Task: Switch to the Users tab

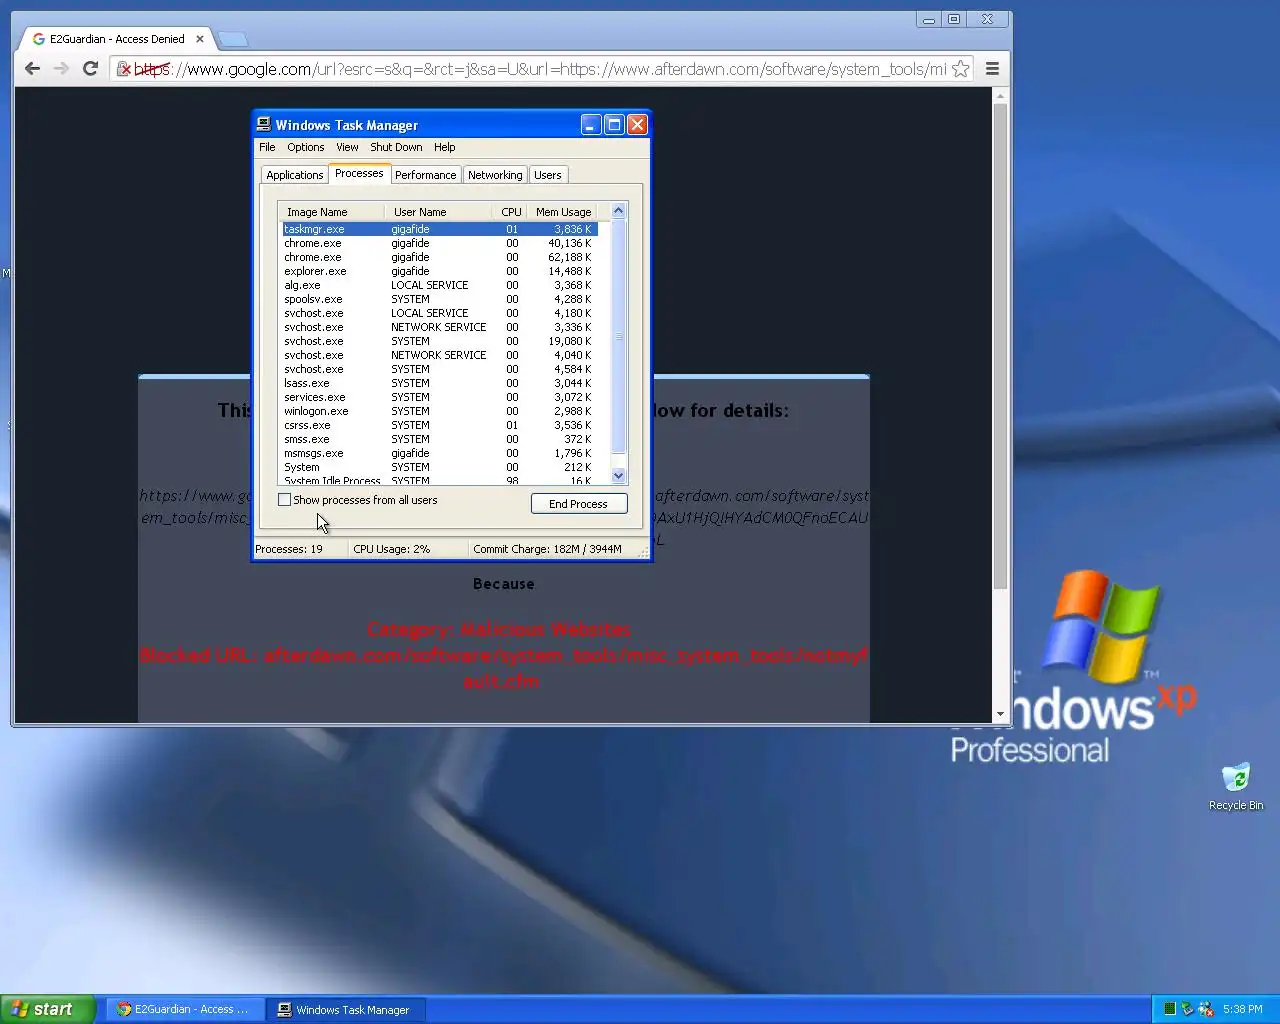Action: coord(547,175)
